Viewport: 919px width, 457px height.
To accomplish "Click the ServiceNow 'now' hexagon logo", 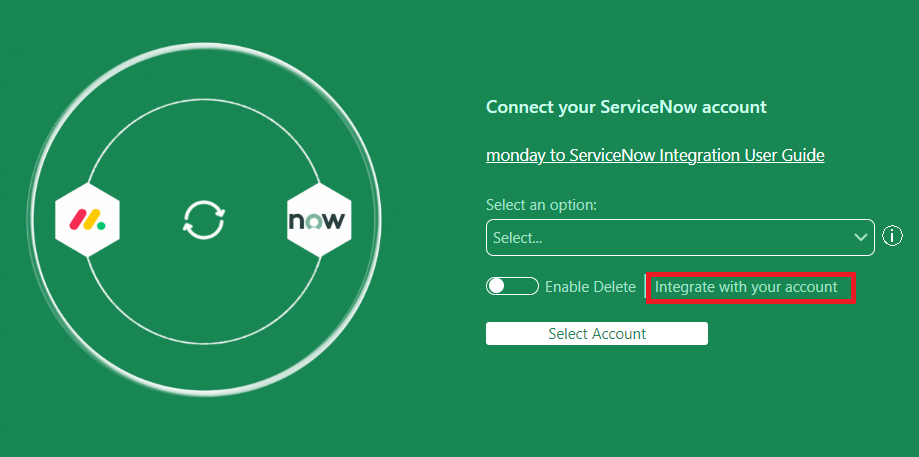I will coord(319,220).
